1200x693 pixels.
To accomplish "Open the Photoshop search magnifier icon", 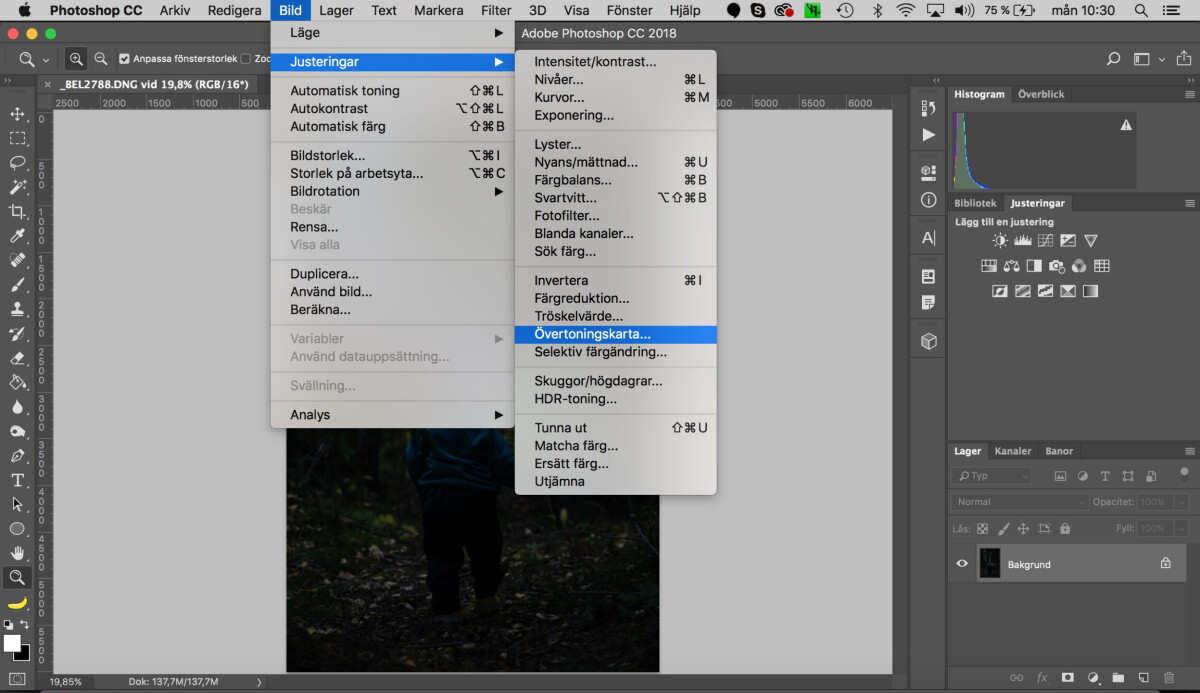I will [1113, 59].
